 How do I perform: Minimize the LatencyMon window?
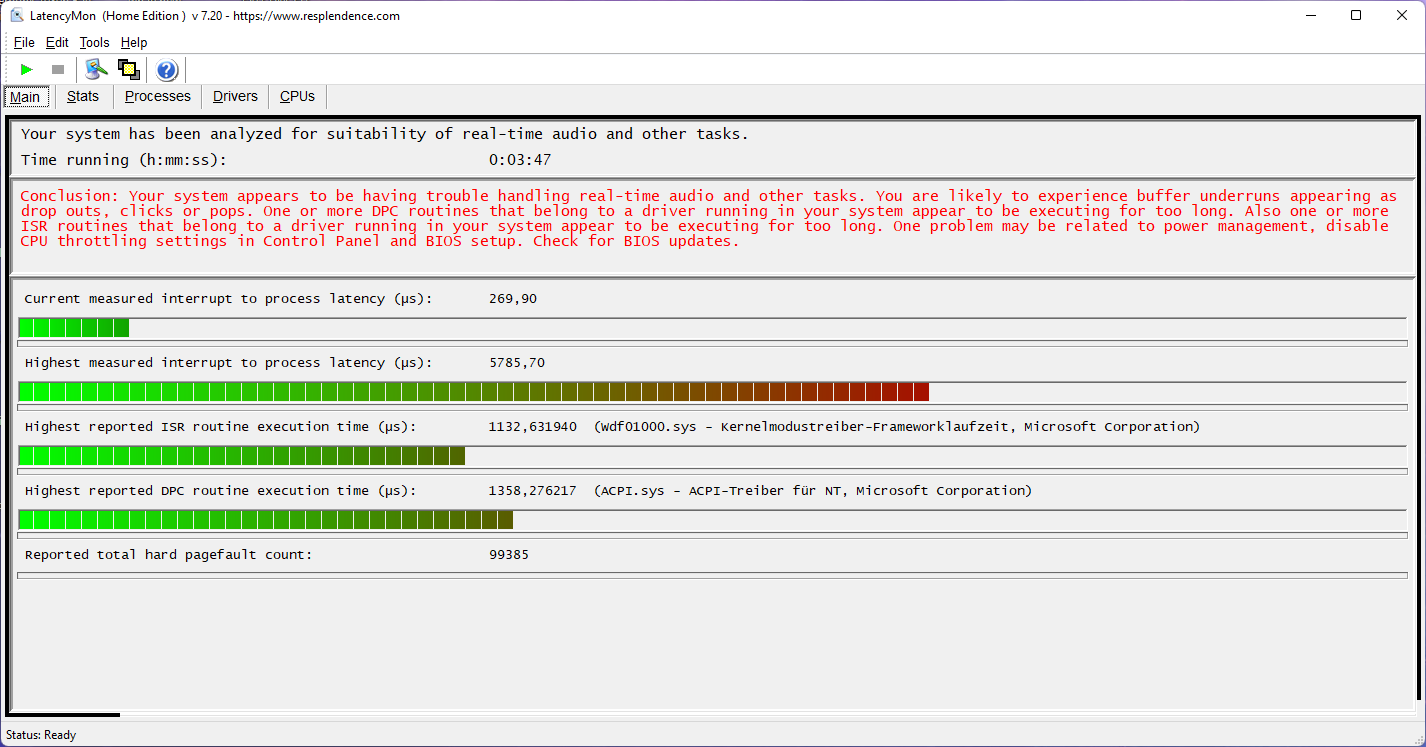pos(1310,15)
